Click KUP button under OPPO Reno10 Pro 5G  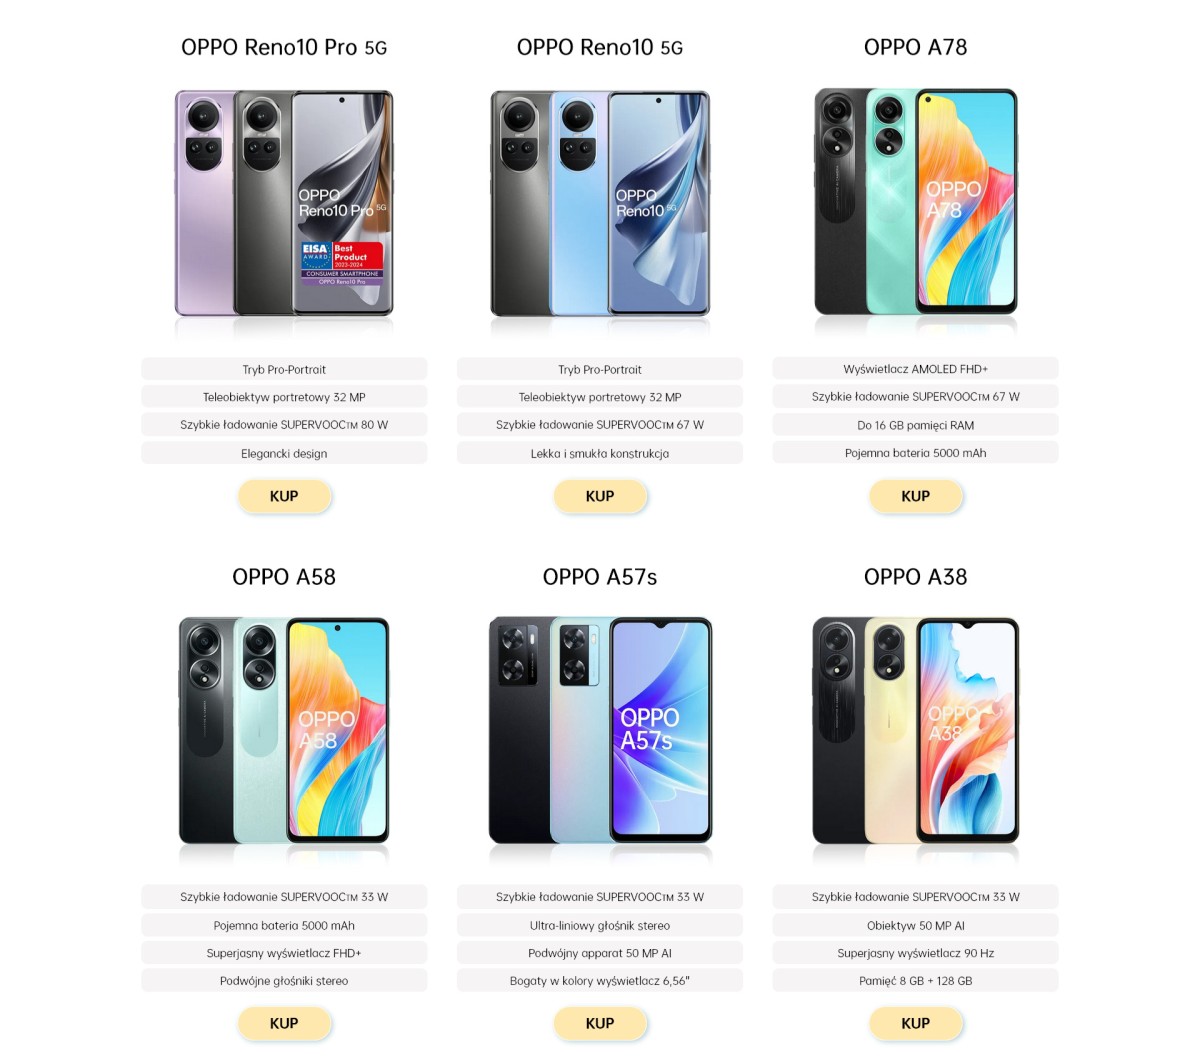click(284, 496)
